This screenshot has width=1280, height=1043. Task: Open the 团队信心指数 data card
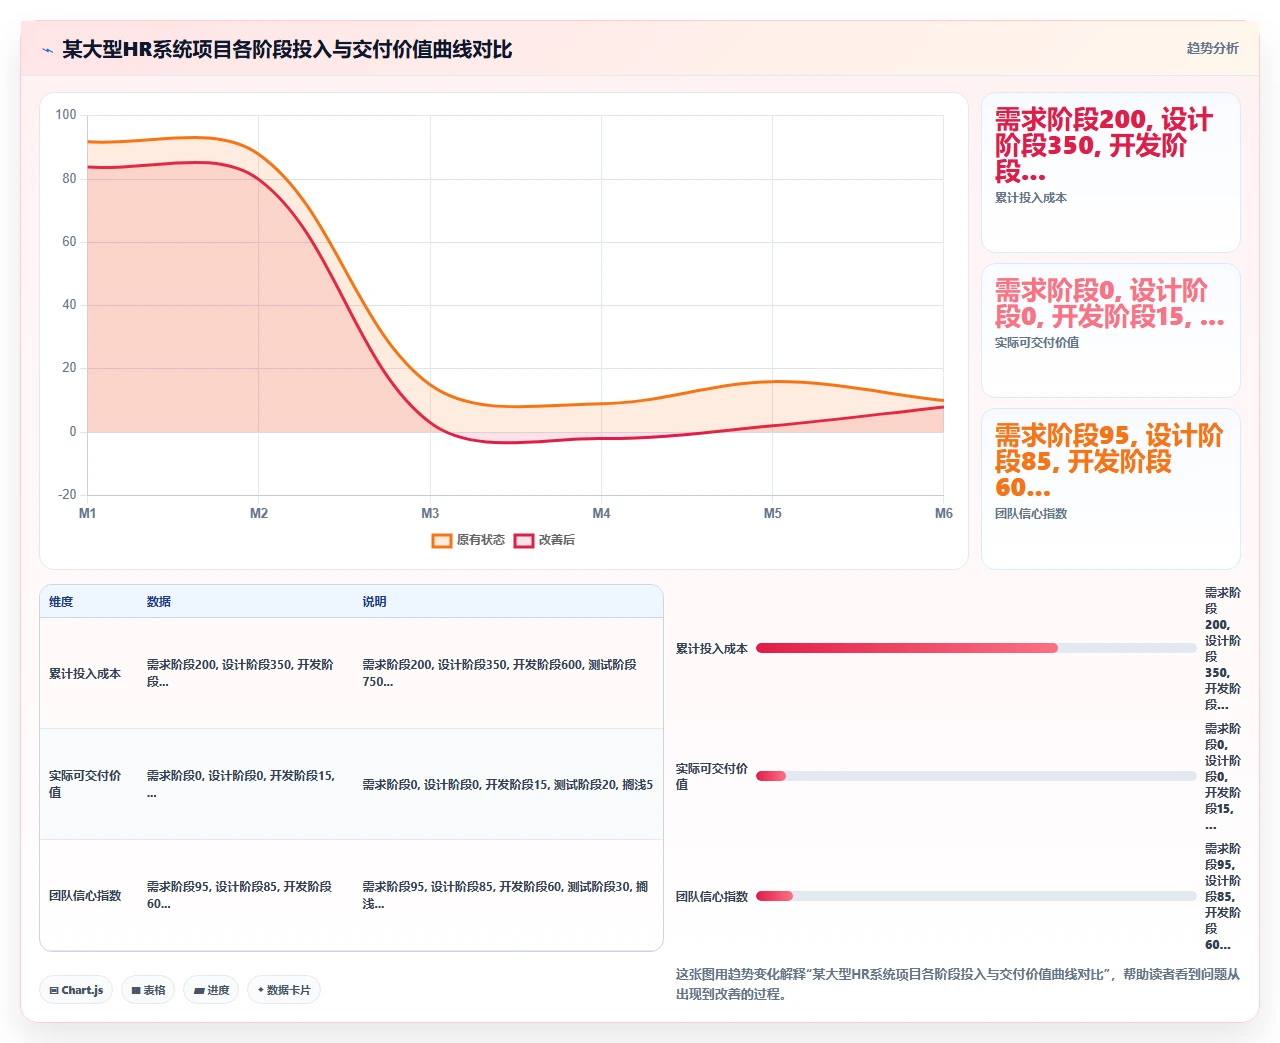pyautogui.click(x=1111, y=489)
